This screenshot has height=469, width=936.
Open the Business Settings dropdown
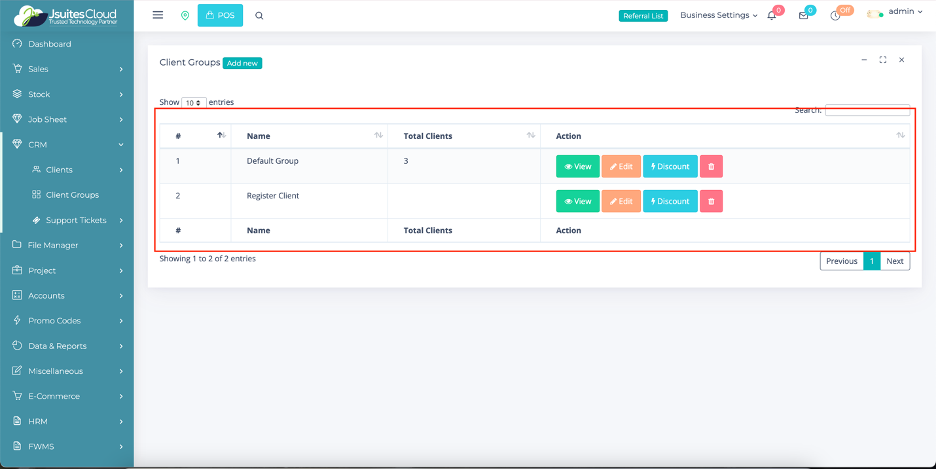pyautogui.click(x=719, y=15)
